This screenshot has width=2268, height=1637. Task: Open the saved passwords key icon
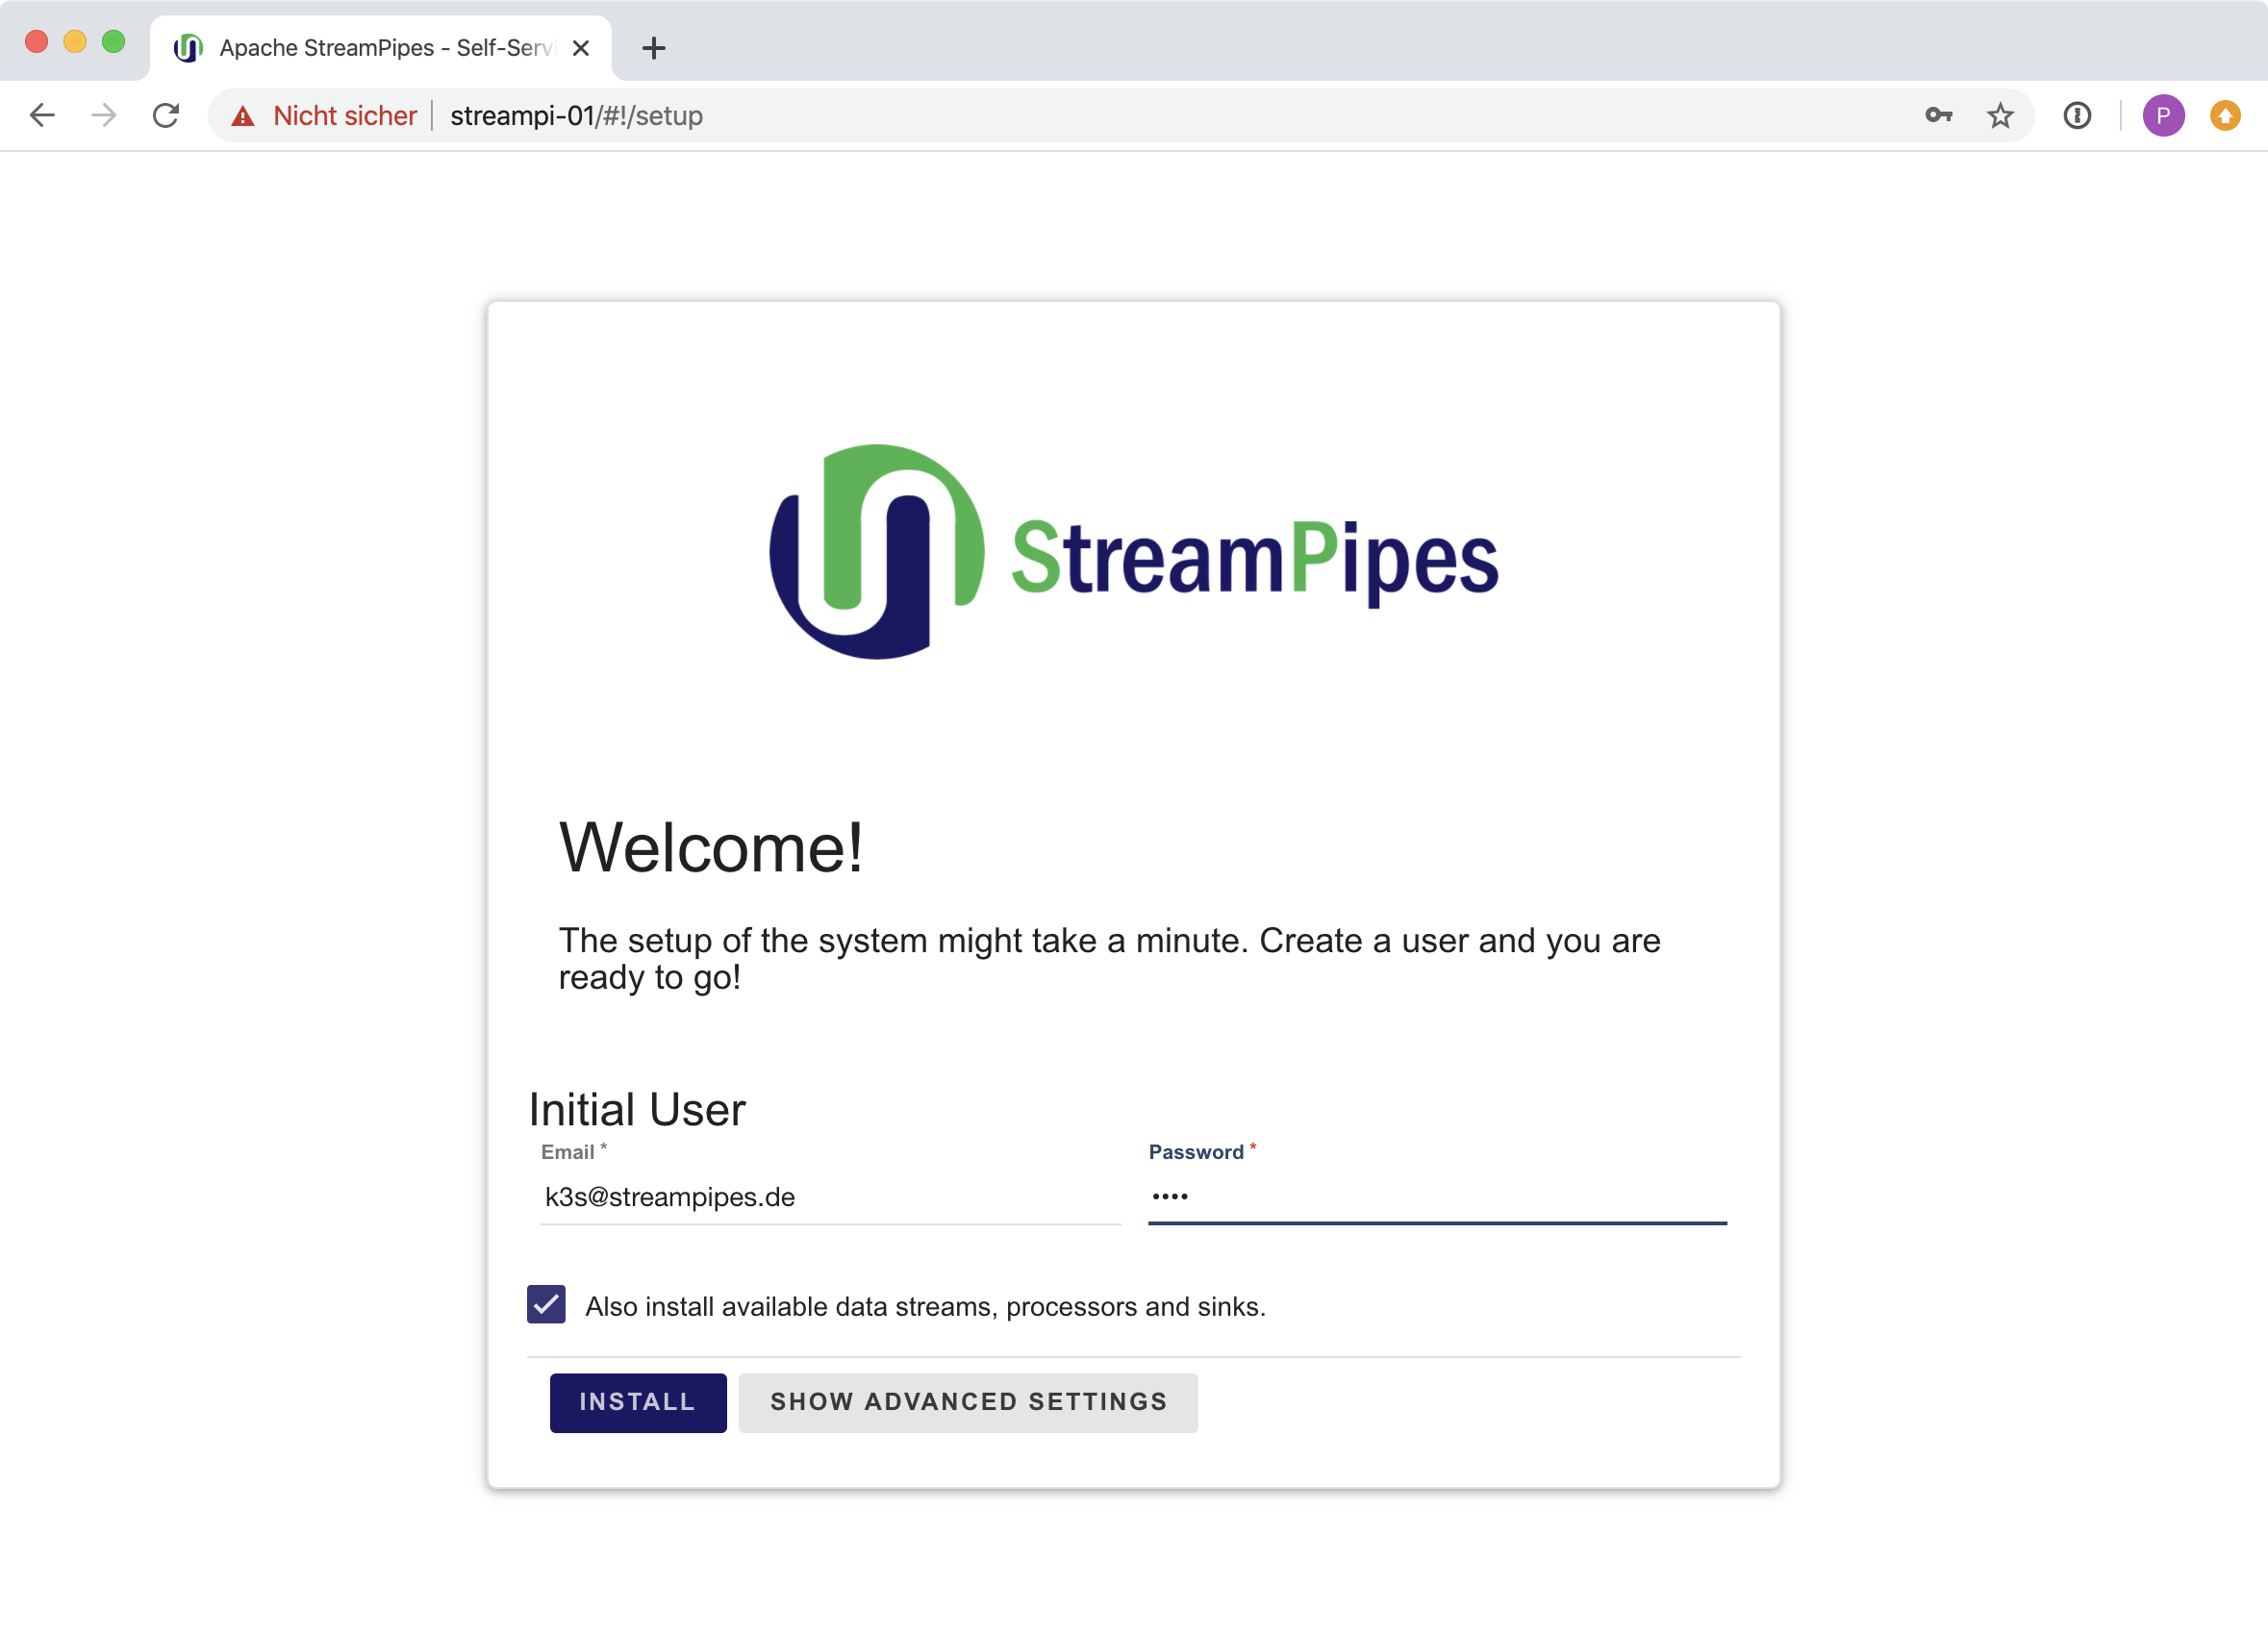1938,116
